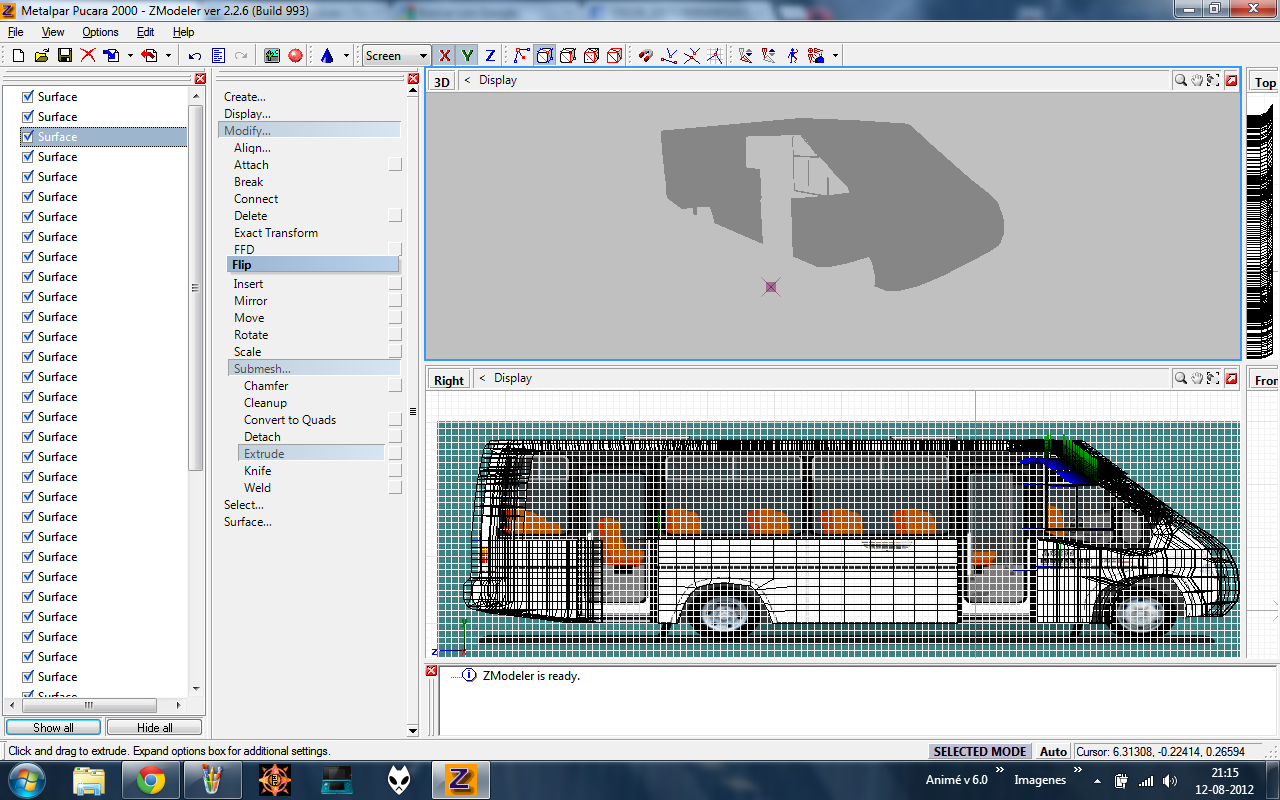Maximize the Right viewport with red arrow icon
1280x800 pixels.
click(x=1232, y=378)
